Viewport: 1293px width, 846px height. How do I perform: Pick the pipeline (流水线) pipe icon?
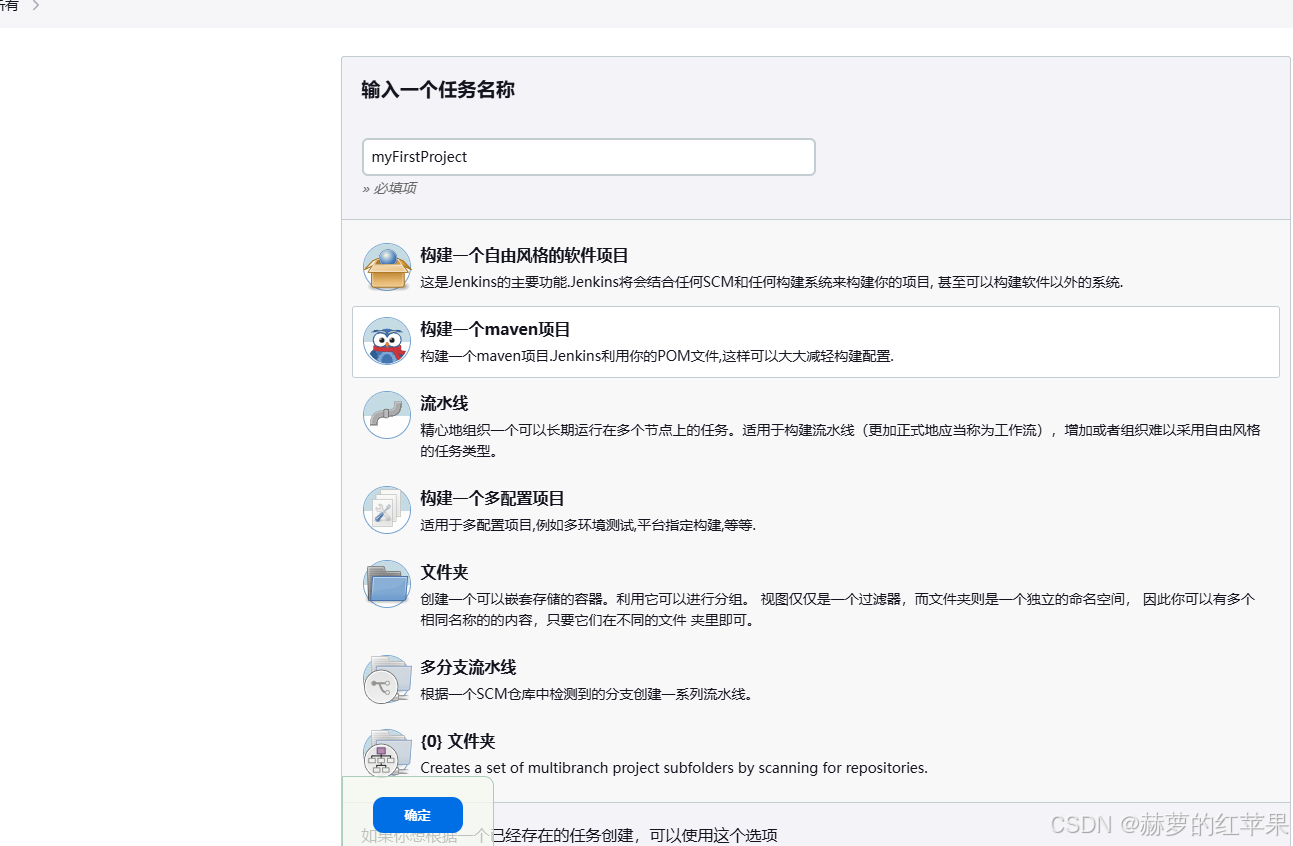click(386, 415)
